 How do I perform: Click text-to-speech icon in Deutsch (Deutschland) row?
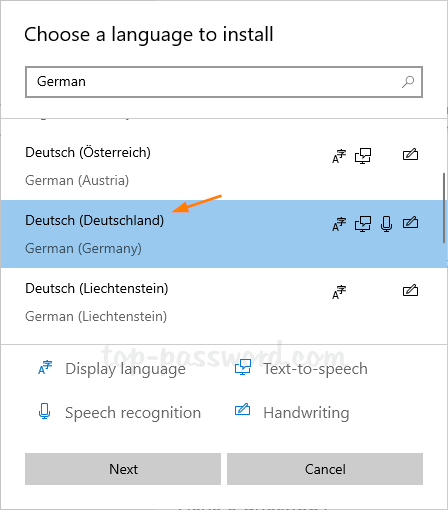pos(363,224)
